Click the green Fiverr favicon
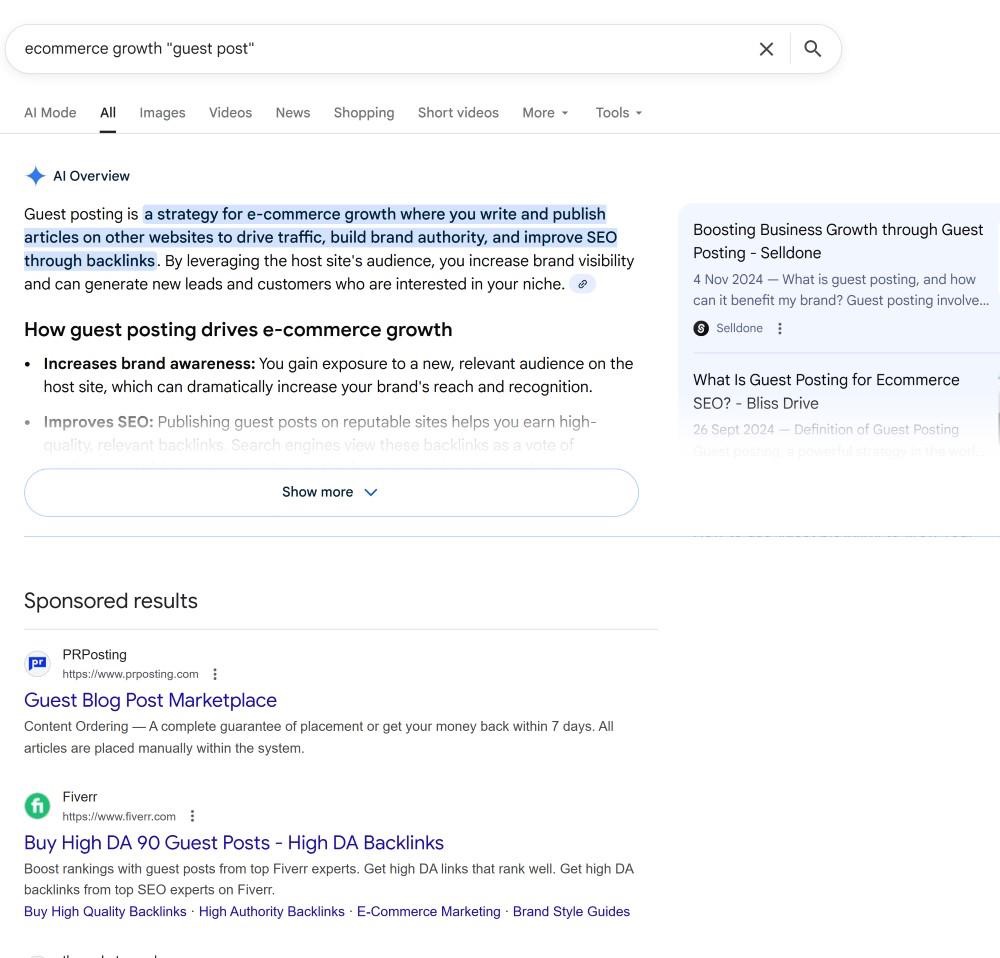This screenshot has width=1000, height=958. click(x=38, y=806)
